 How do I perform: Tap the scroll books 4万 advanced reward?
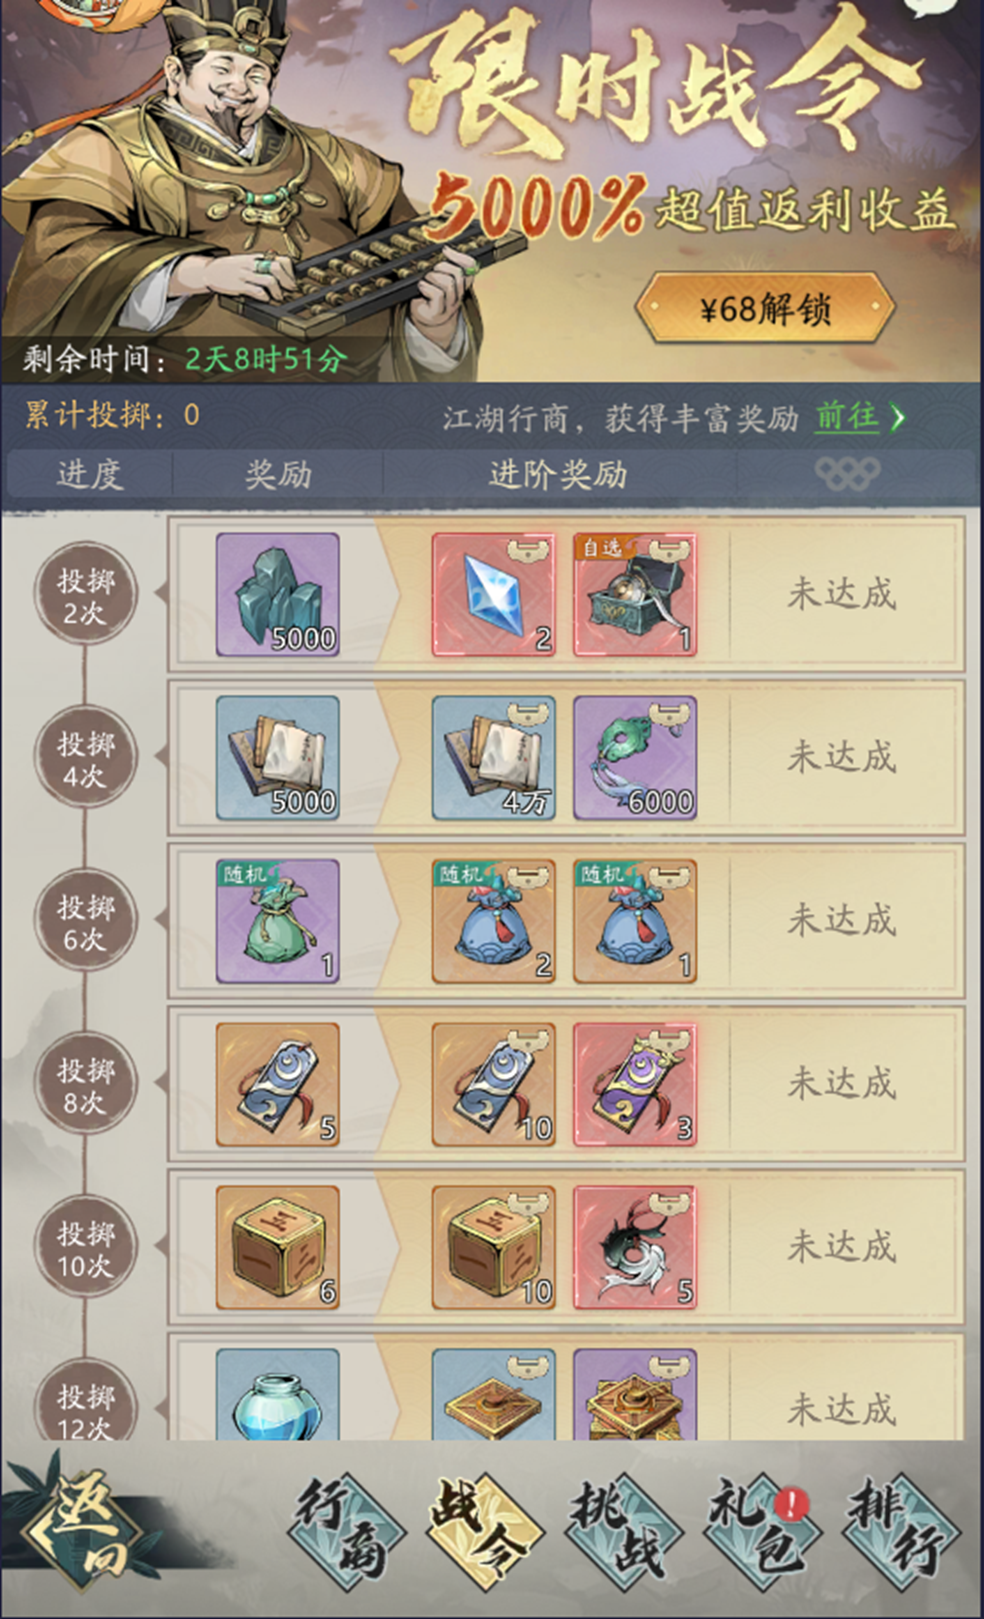(494, 758)
